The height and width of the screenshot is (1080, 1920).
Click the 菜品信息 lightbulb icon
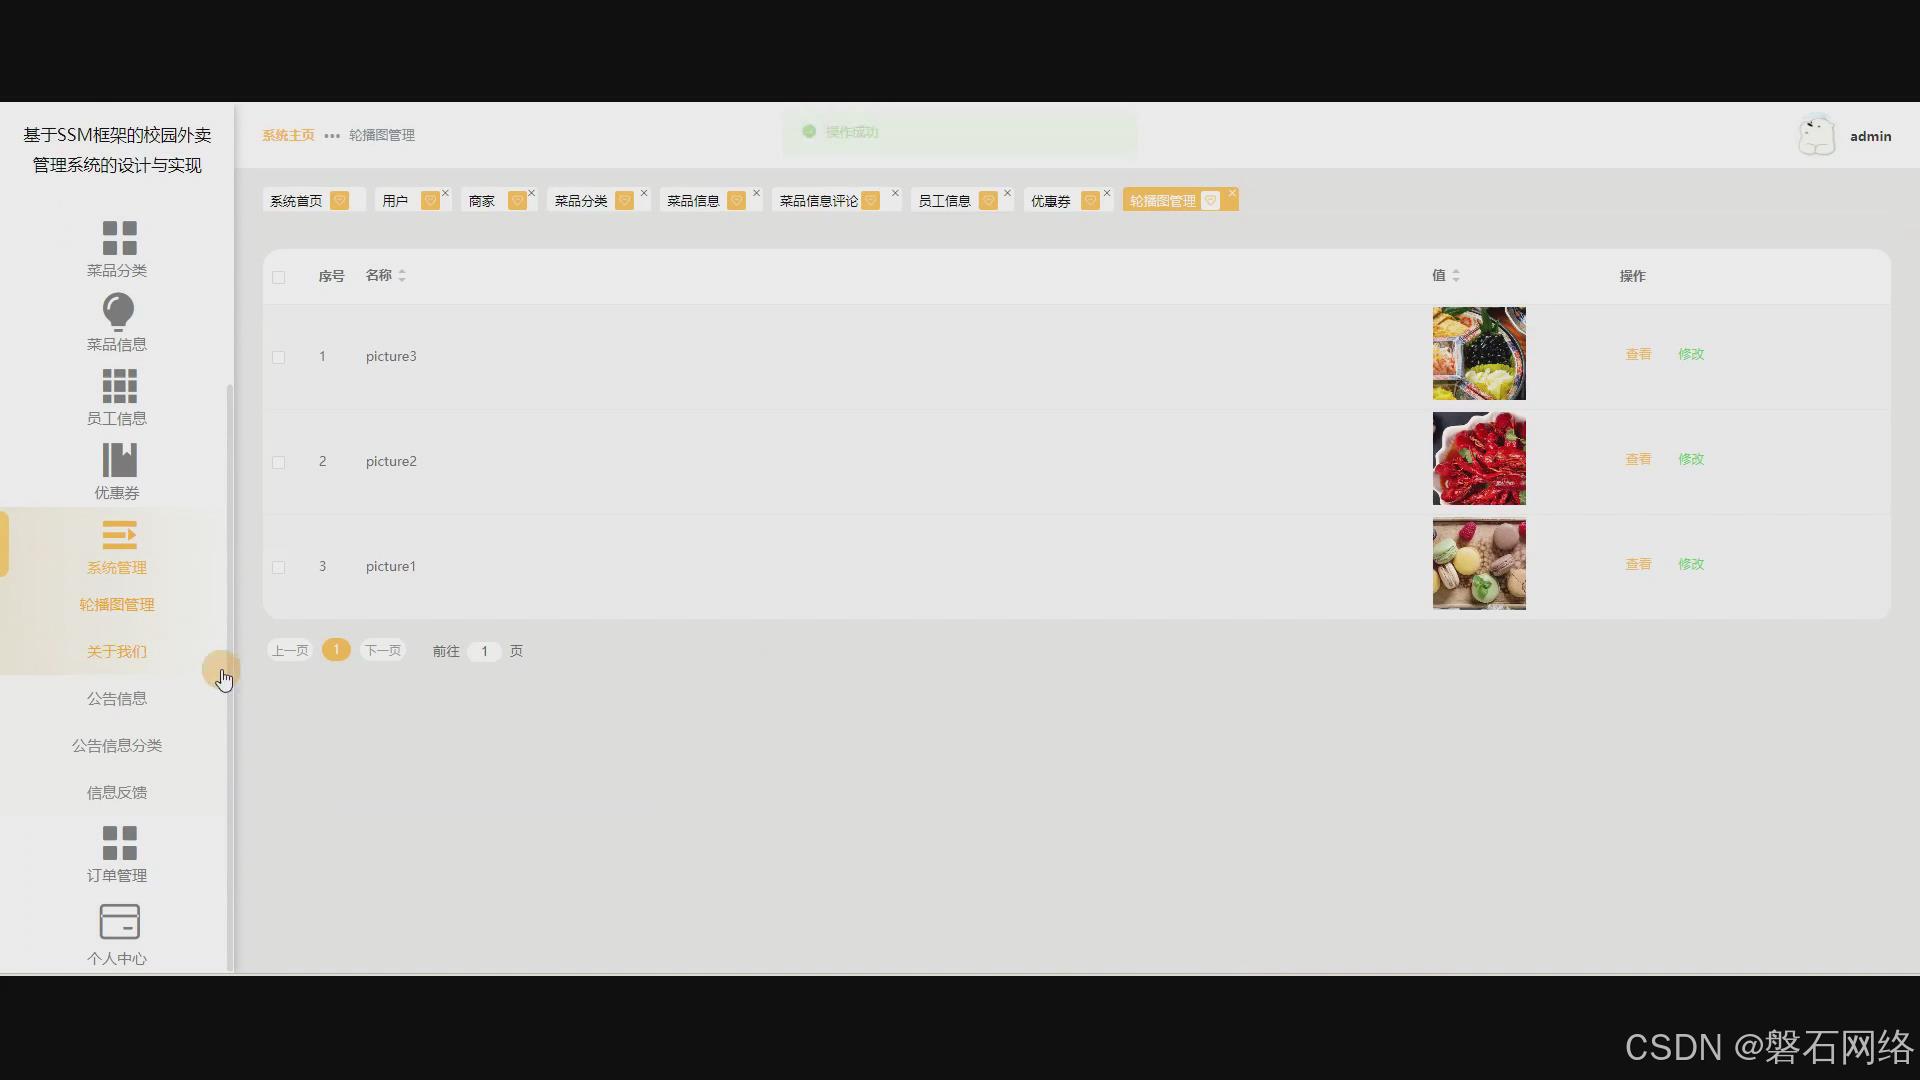118,312
